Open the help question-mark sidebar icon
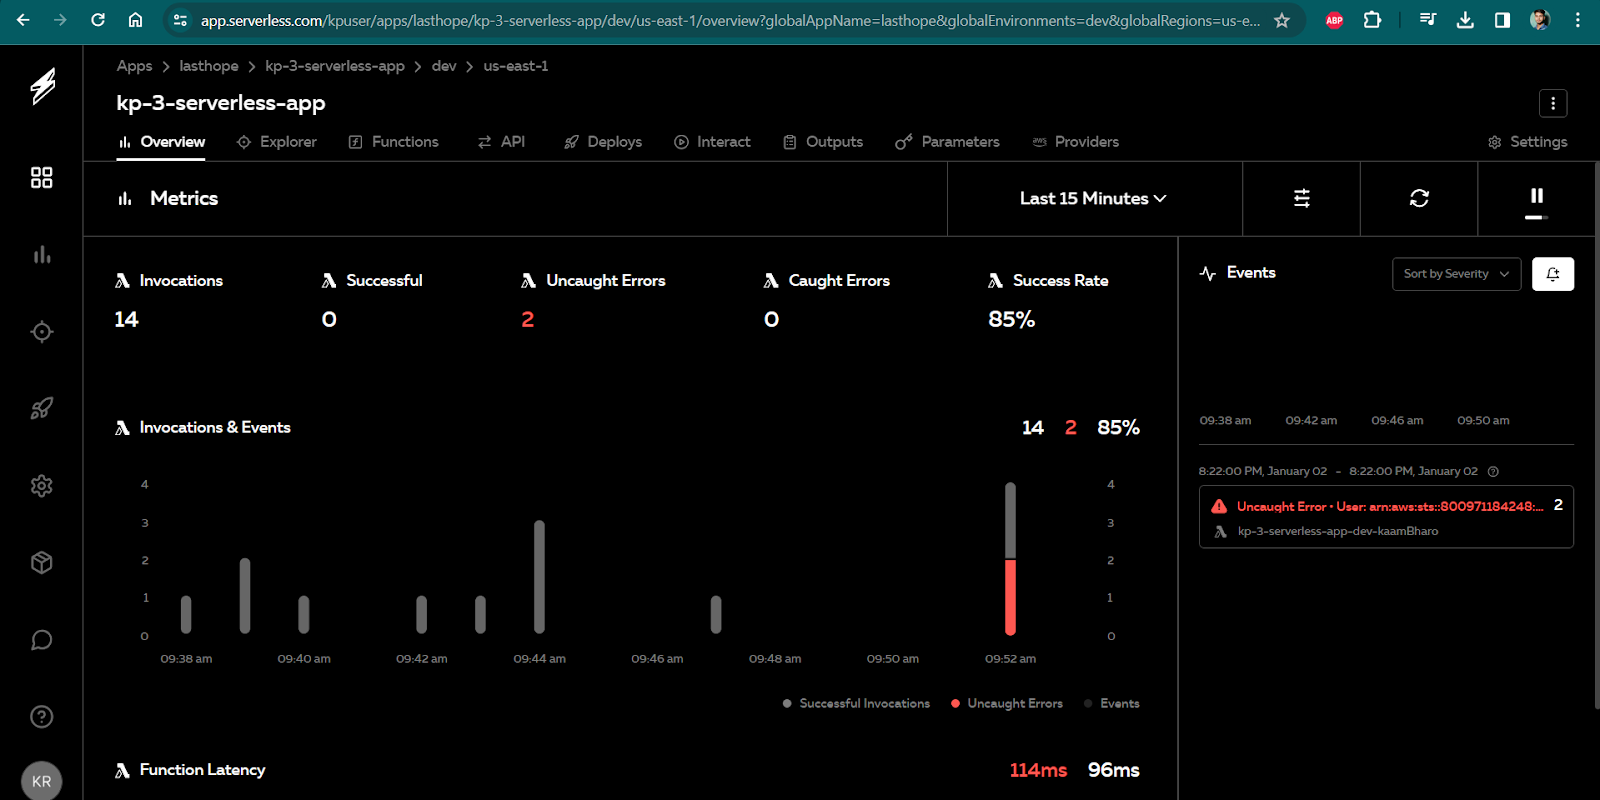 pyautogui.click(x=42, y=717)
